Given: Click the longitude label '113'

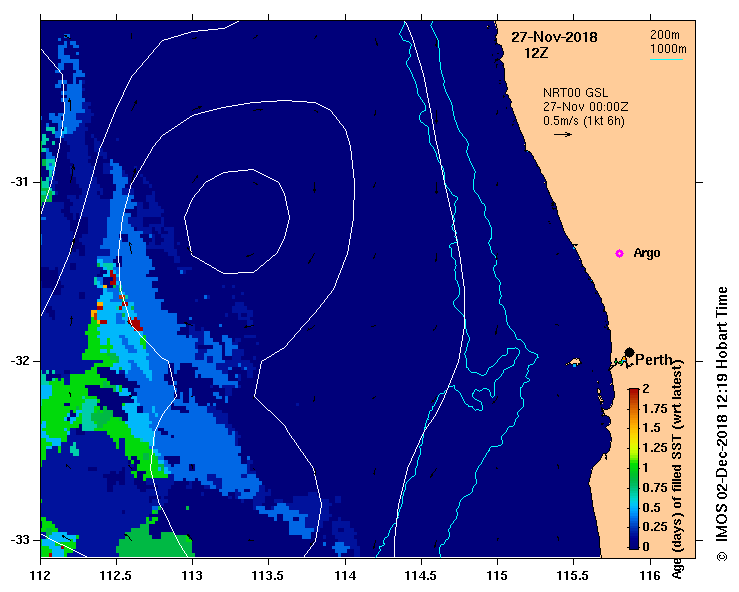Looking at the screenshot, I should coord(193,576).
